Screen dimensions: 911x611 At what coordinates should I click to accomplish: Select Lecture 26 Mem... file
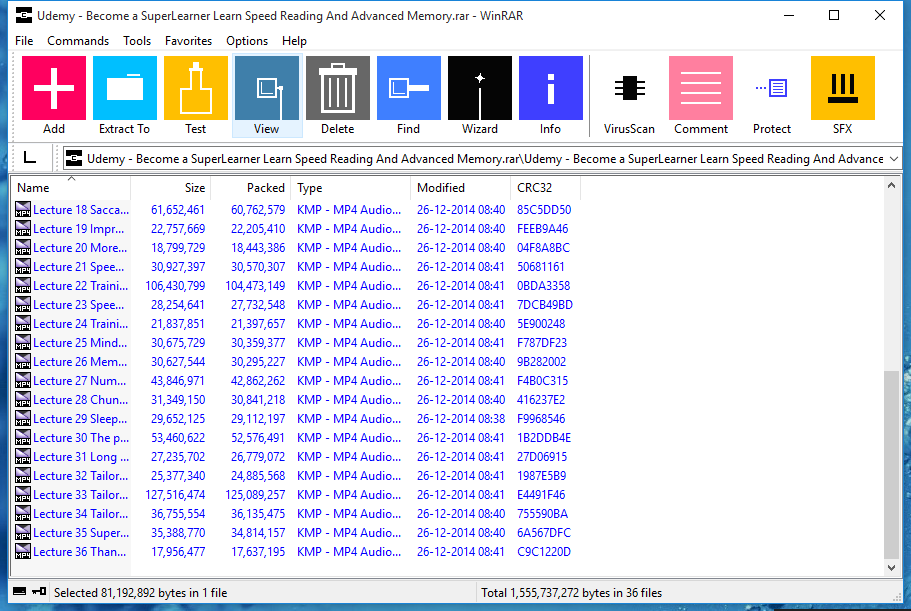tap(80, 361)
